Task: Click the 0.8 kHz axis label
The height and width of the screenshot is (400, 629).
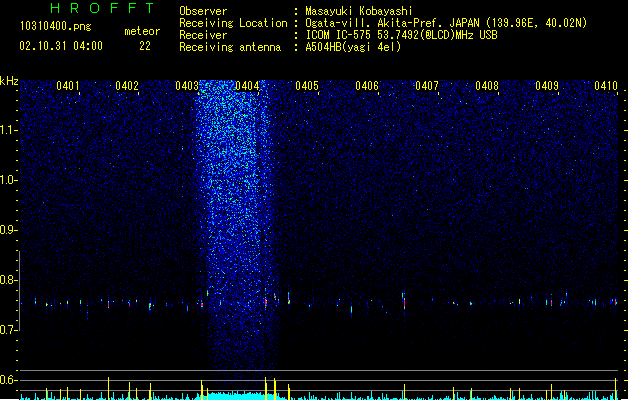Action: tap(8, 280)
